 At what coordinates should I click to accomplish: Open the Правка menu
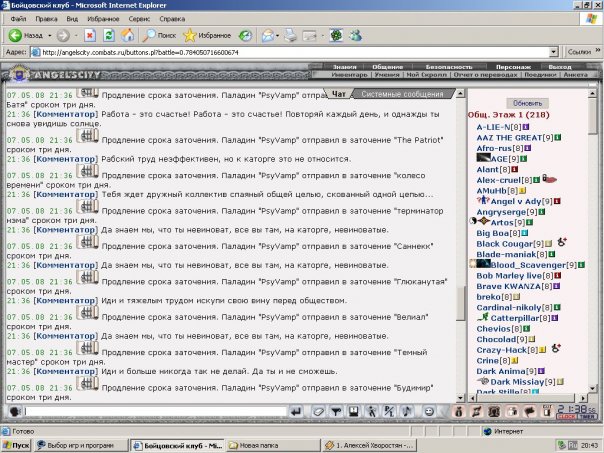point(46,18)
